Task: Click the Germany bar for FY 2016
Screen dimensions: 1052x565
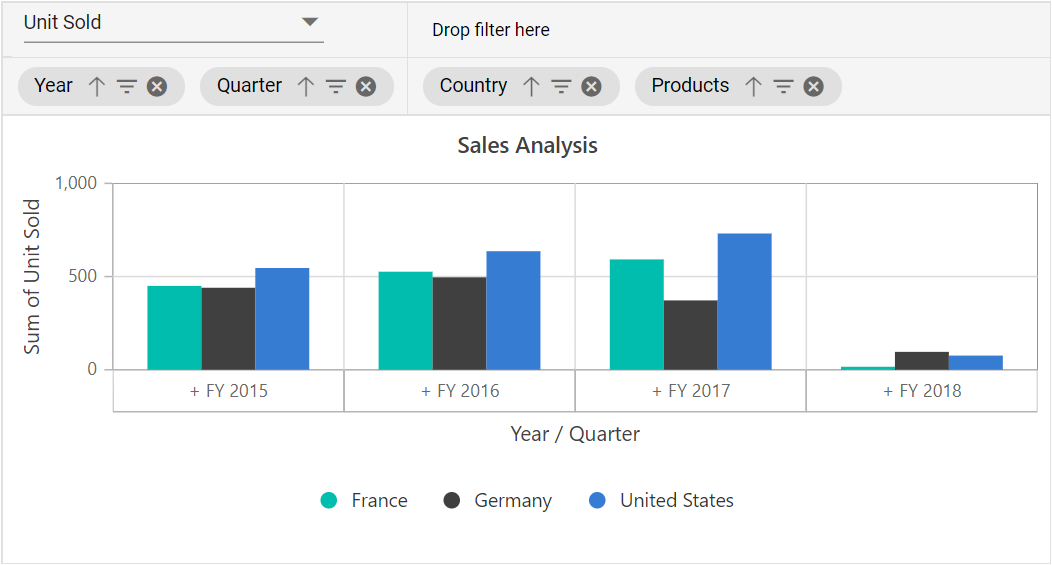Action: [460, 323]
